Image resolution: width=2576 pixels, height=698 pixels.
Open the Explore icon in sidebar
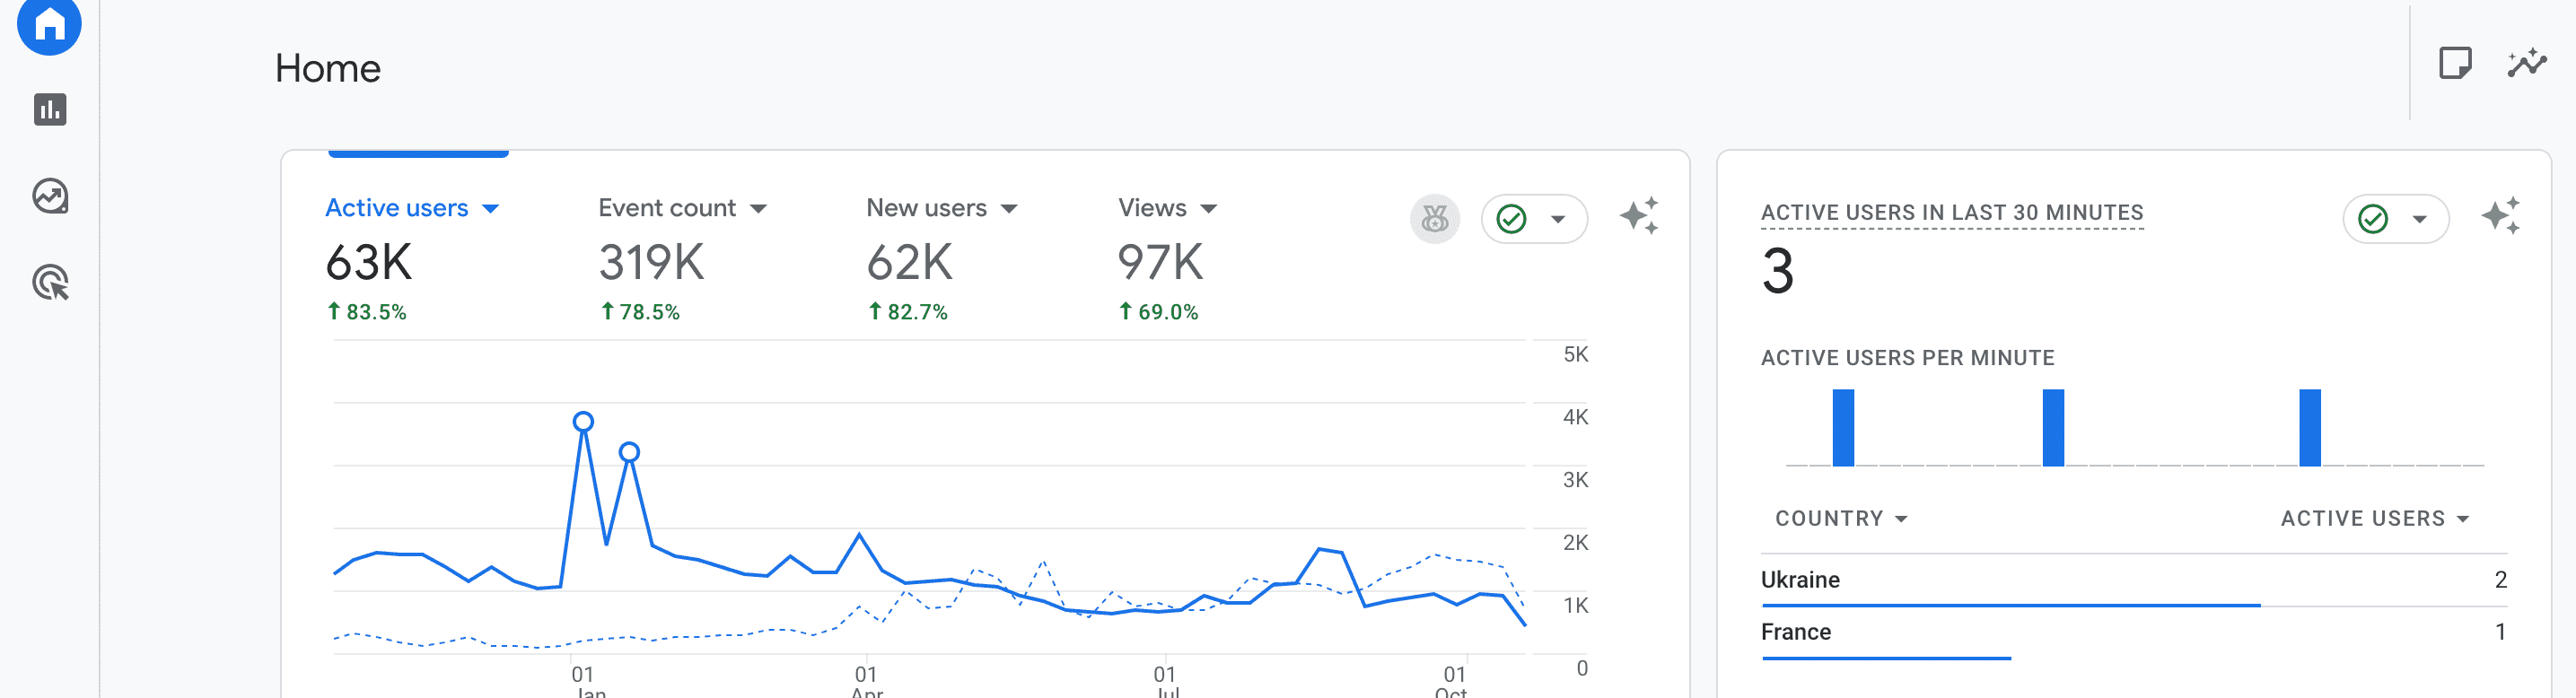(x=50, y=196)
